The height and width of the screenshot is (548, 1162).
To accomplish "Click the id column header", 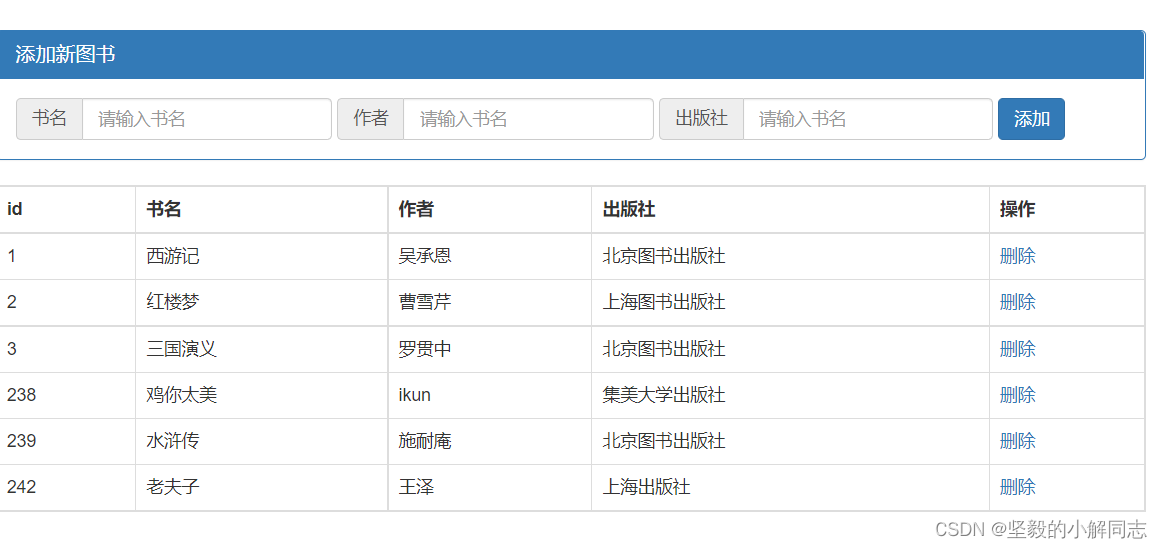I will tap(67, 209).
